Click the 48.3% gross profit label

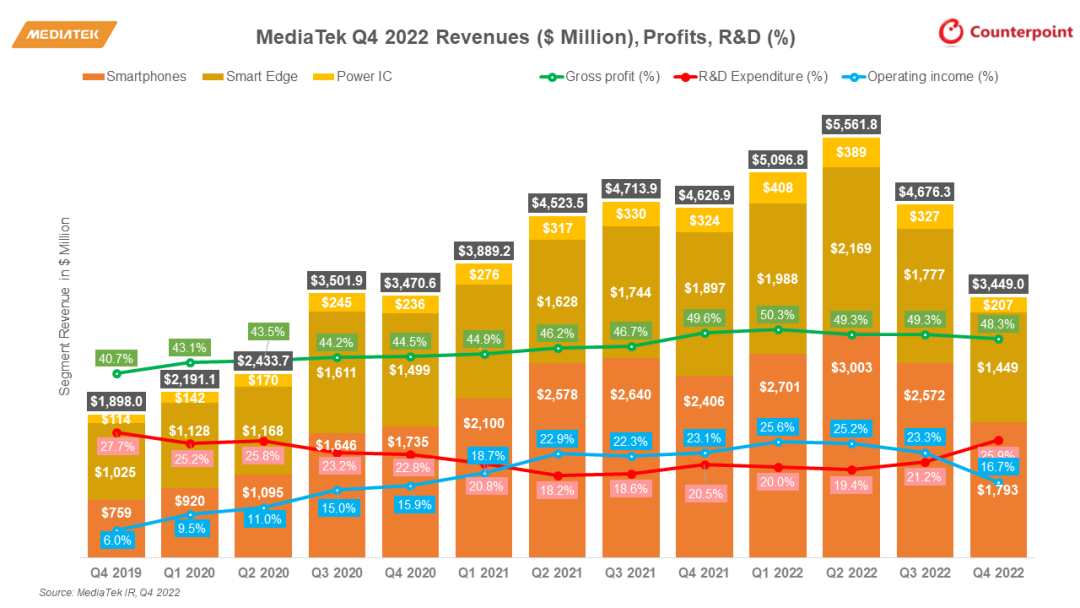click(x=997, y=324)
